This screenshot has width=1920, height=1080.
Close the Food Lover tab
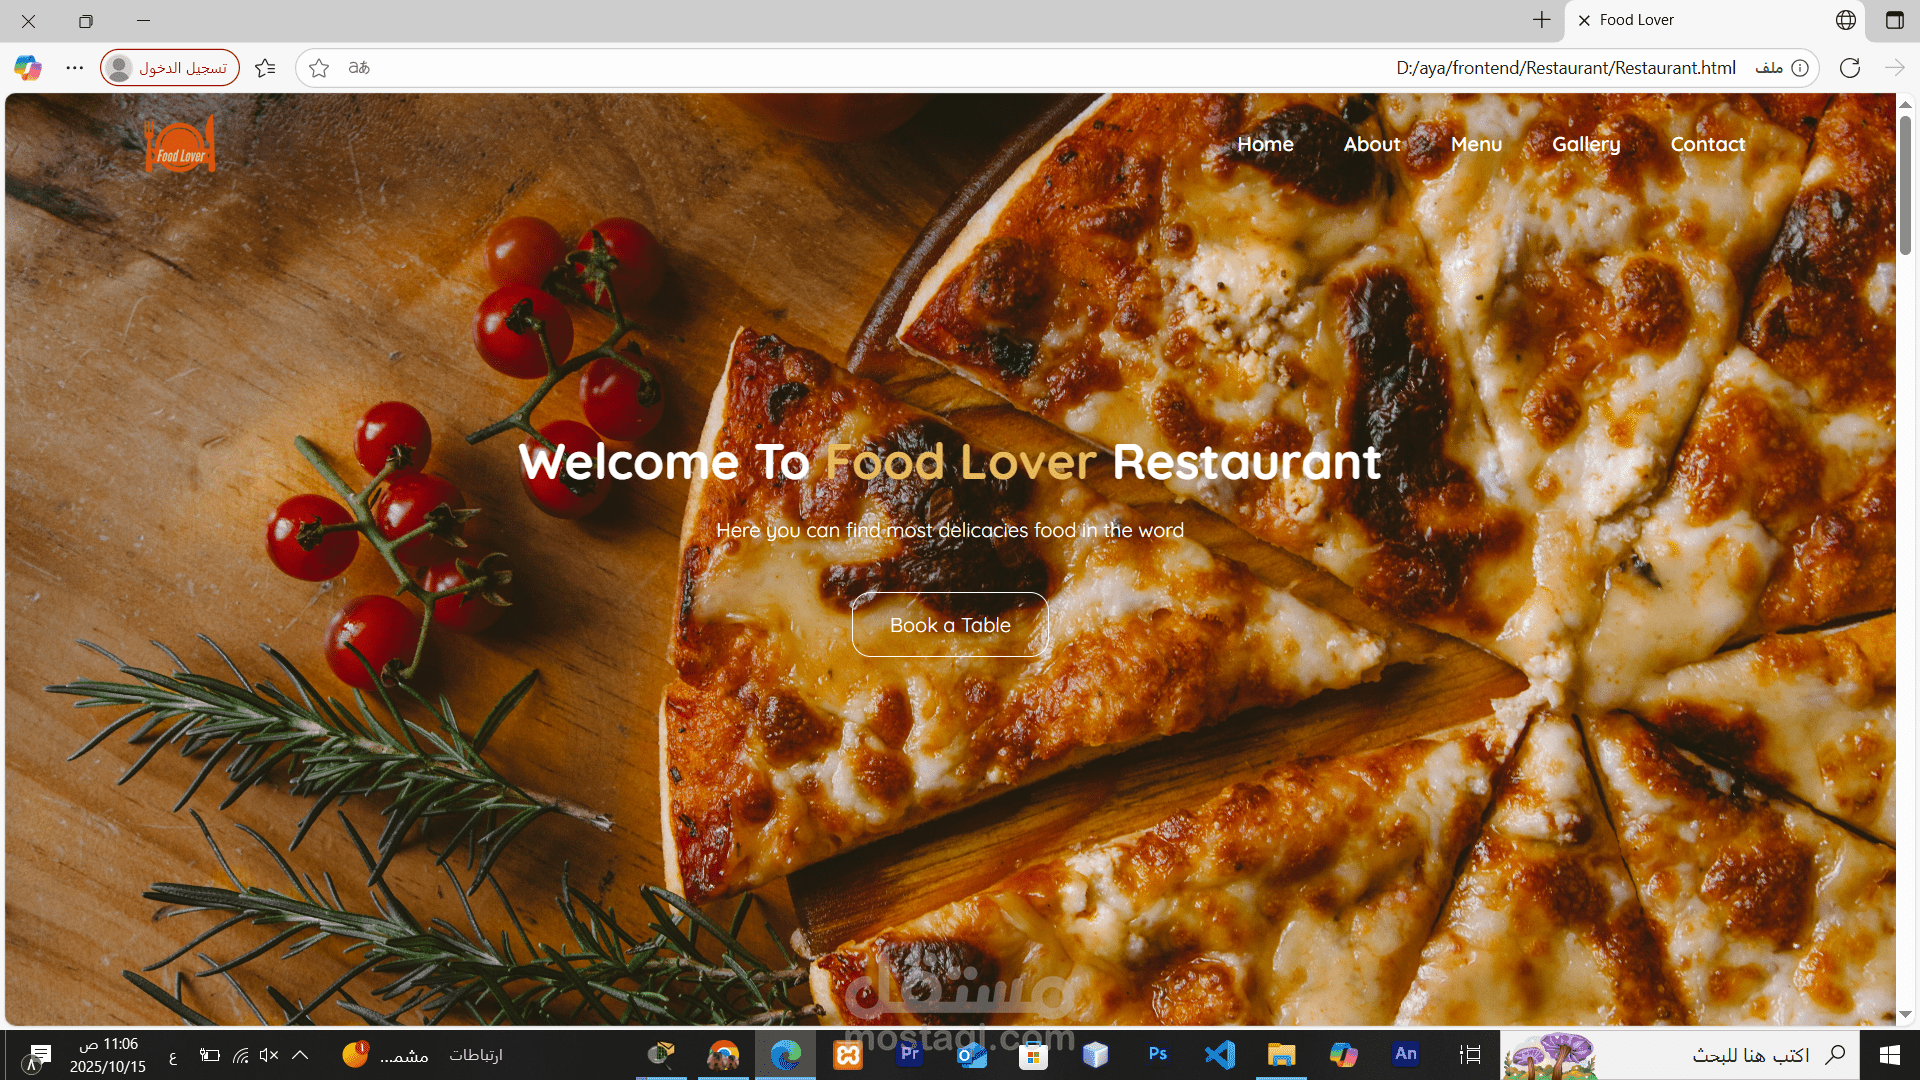click(1584, 20)
